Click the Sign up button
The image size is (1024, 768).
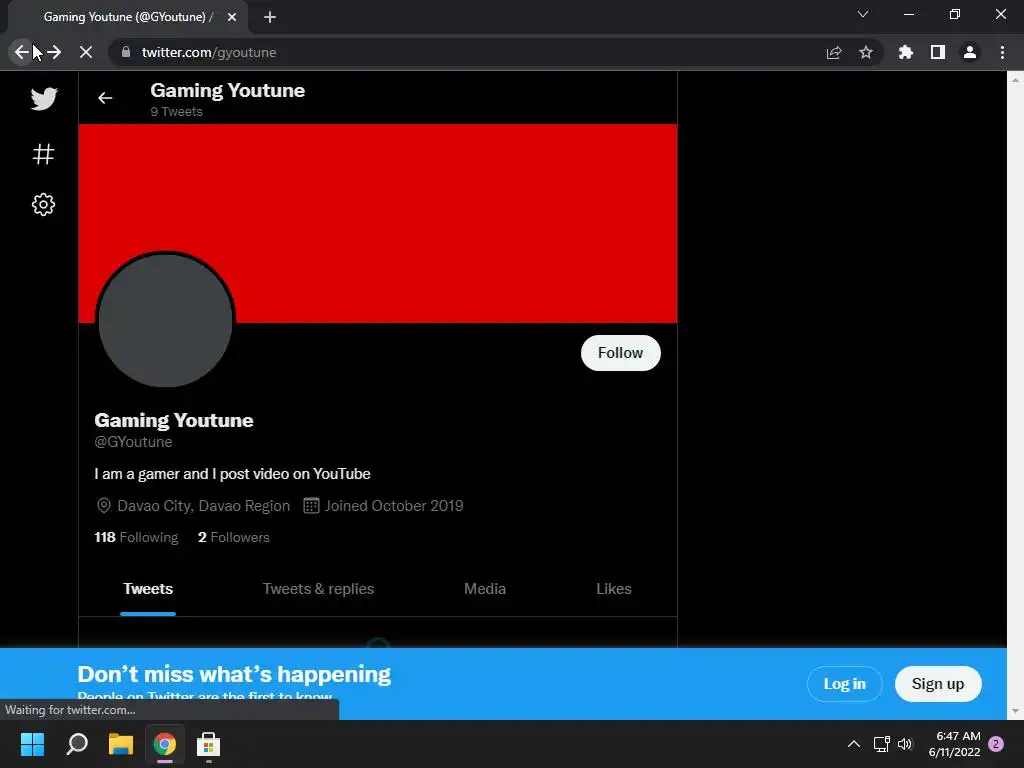coord(938,684)
